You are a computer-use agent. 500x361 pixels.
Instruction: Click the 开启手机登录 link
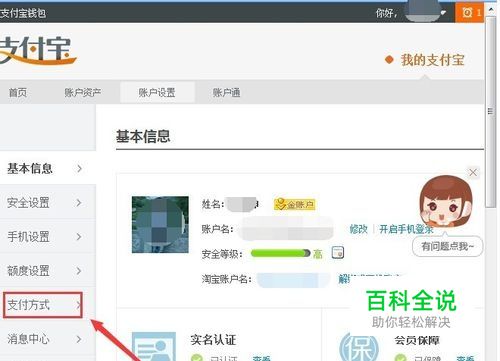click(x=406, y=229)
